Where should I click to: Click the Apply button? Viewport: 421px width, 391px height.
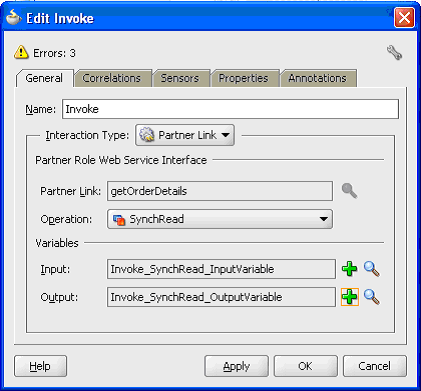pos(236,366)
